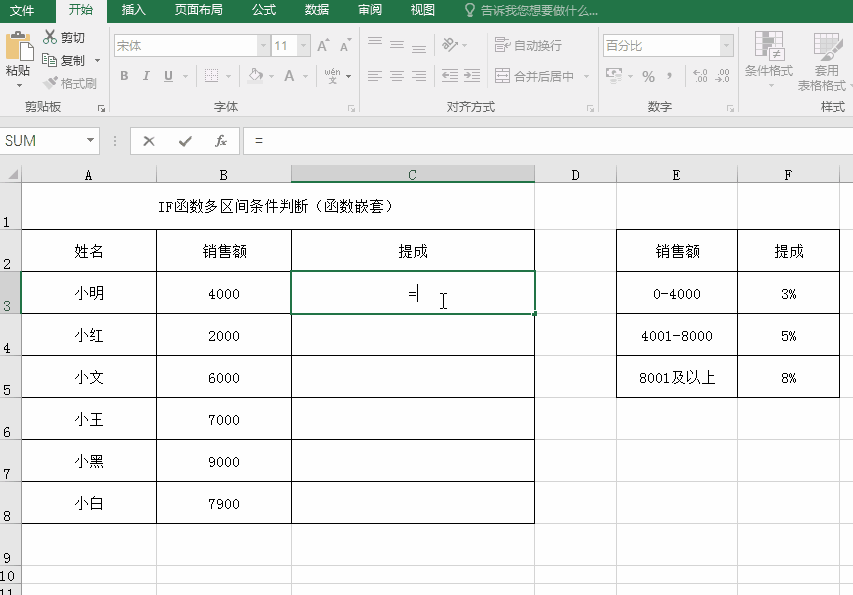The image size is (853, 595).
Task: Cancel formula entry with X button
Action: pos(149,141)
